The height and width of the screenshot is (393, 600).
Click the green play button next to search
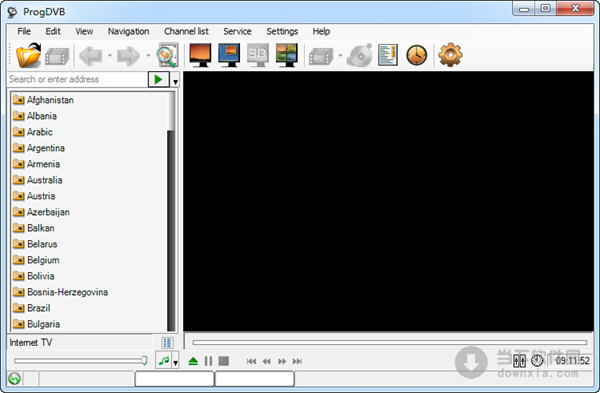click(x=158, y=80)
